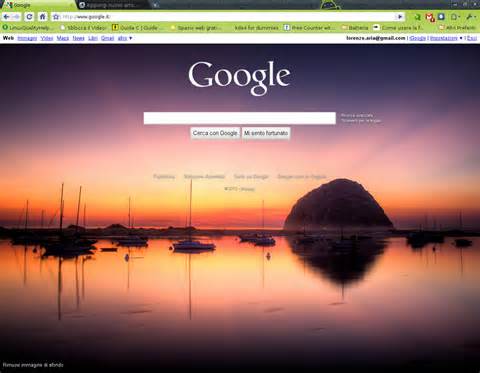This screenshot has height=373, width=480.
Task: Open the Batteria bookmarks folder
Action: tap(355, 28)
